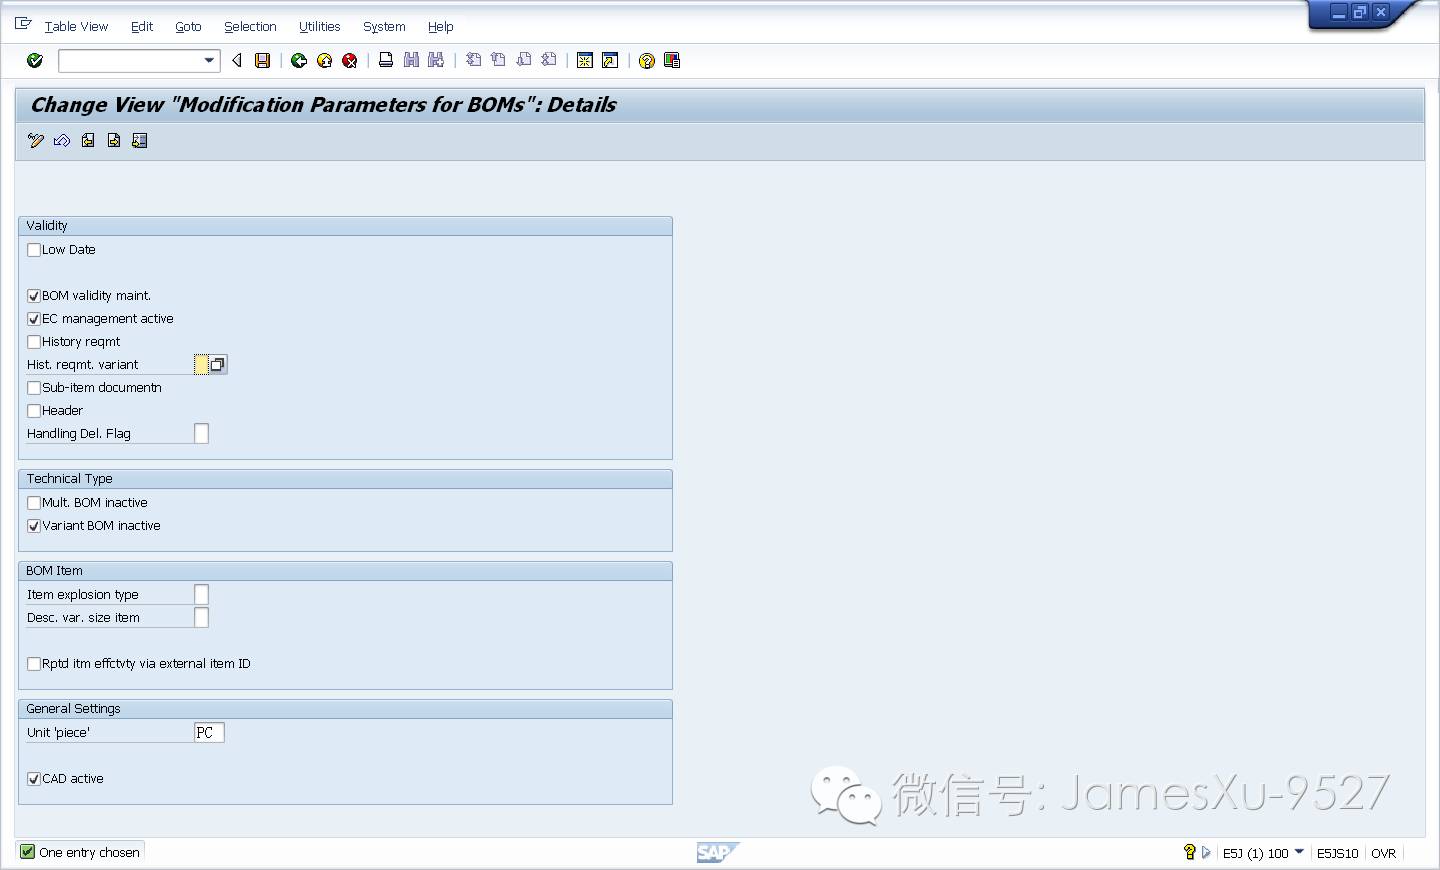Click the Other Entry icon in the application toolbar
This screenshot has height=870, width=1440.
coord(140,140)
